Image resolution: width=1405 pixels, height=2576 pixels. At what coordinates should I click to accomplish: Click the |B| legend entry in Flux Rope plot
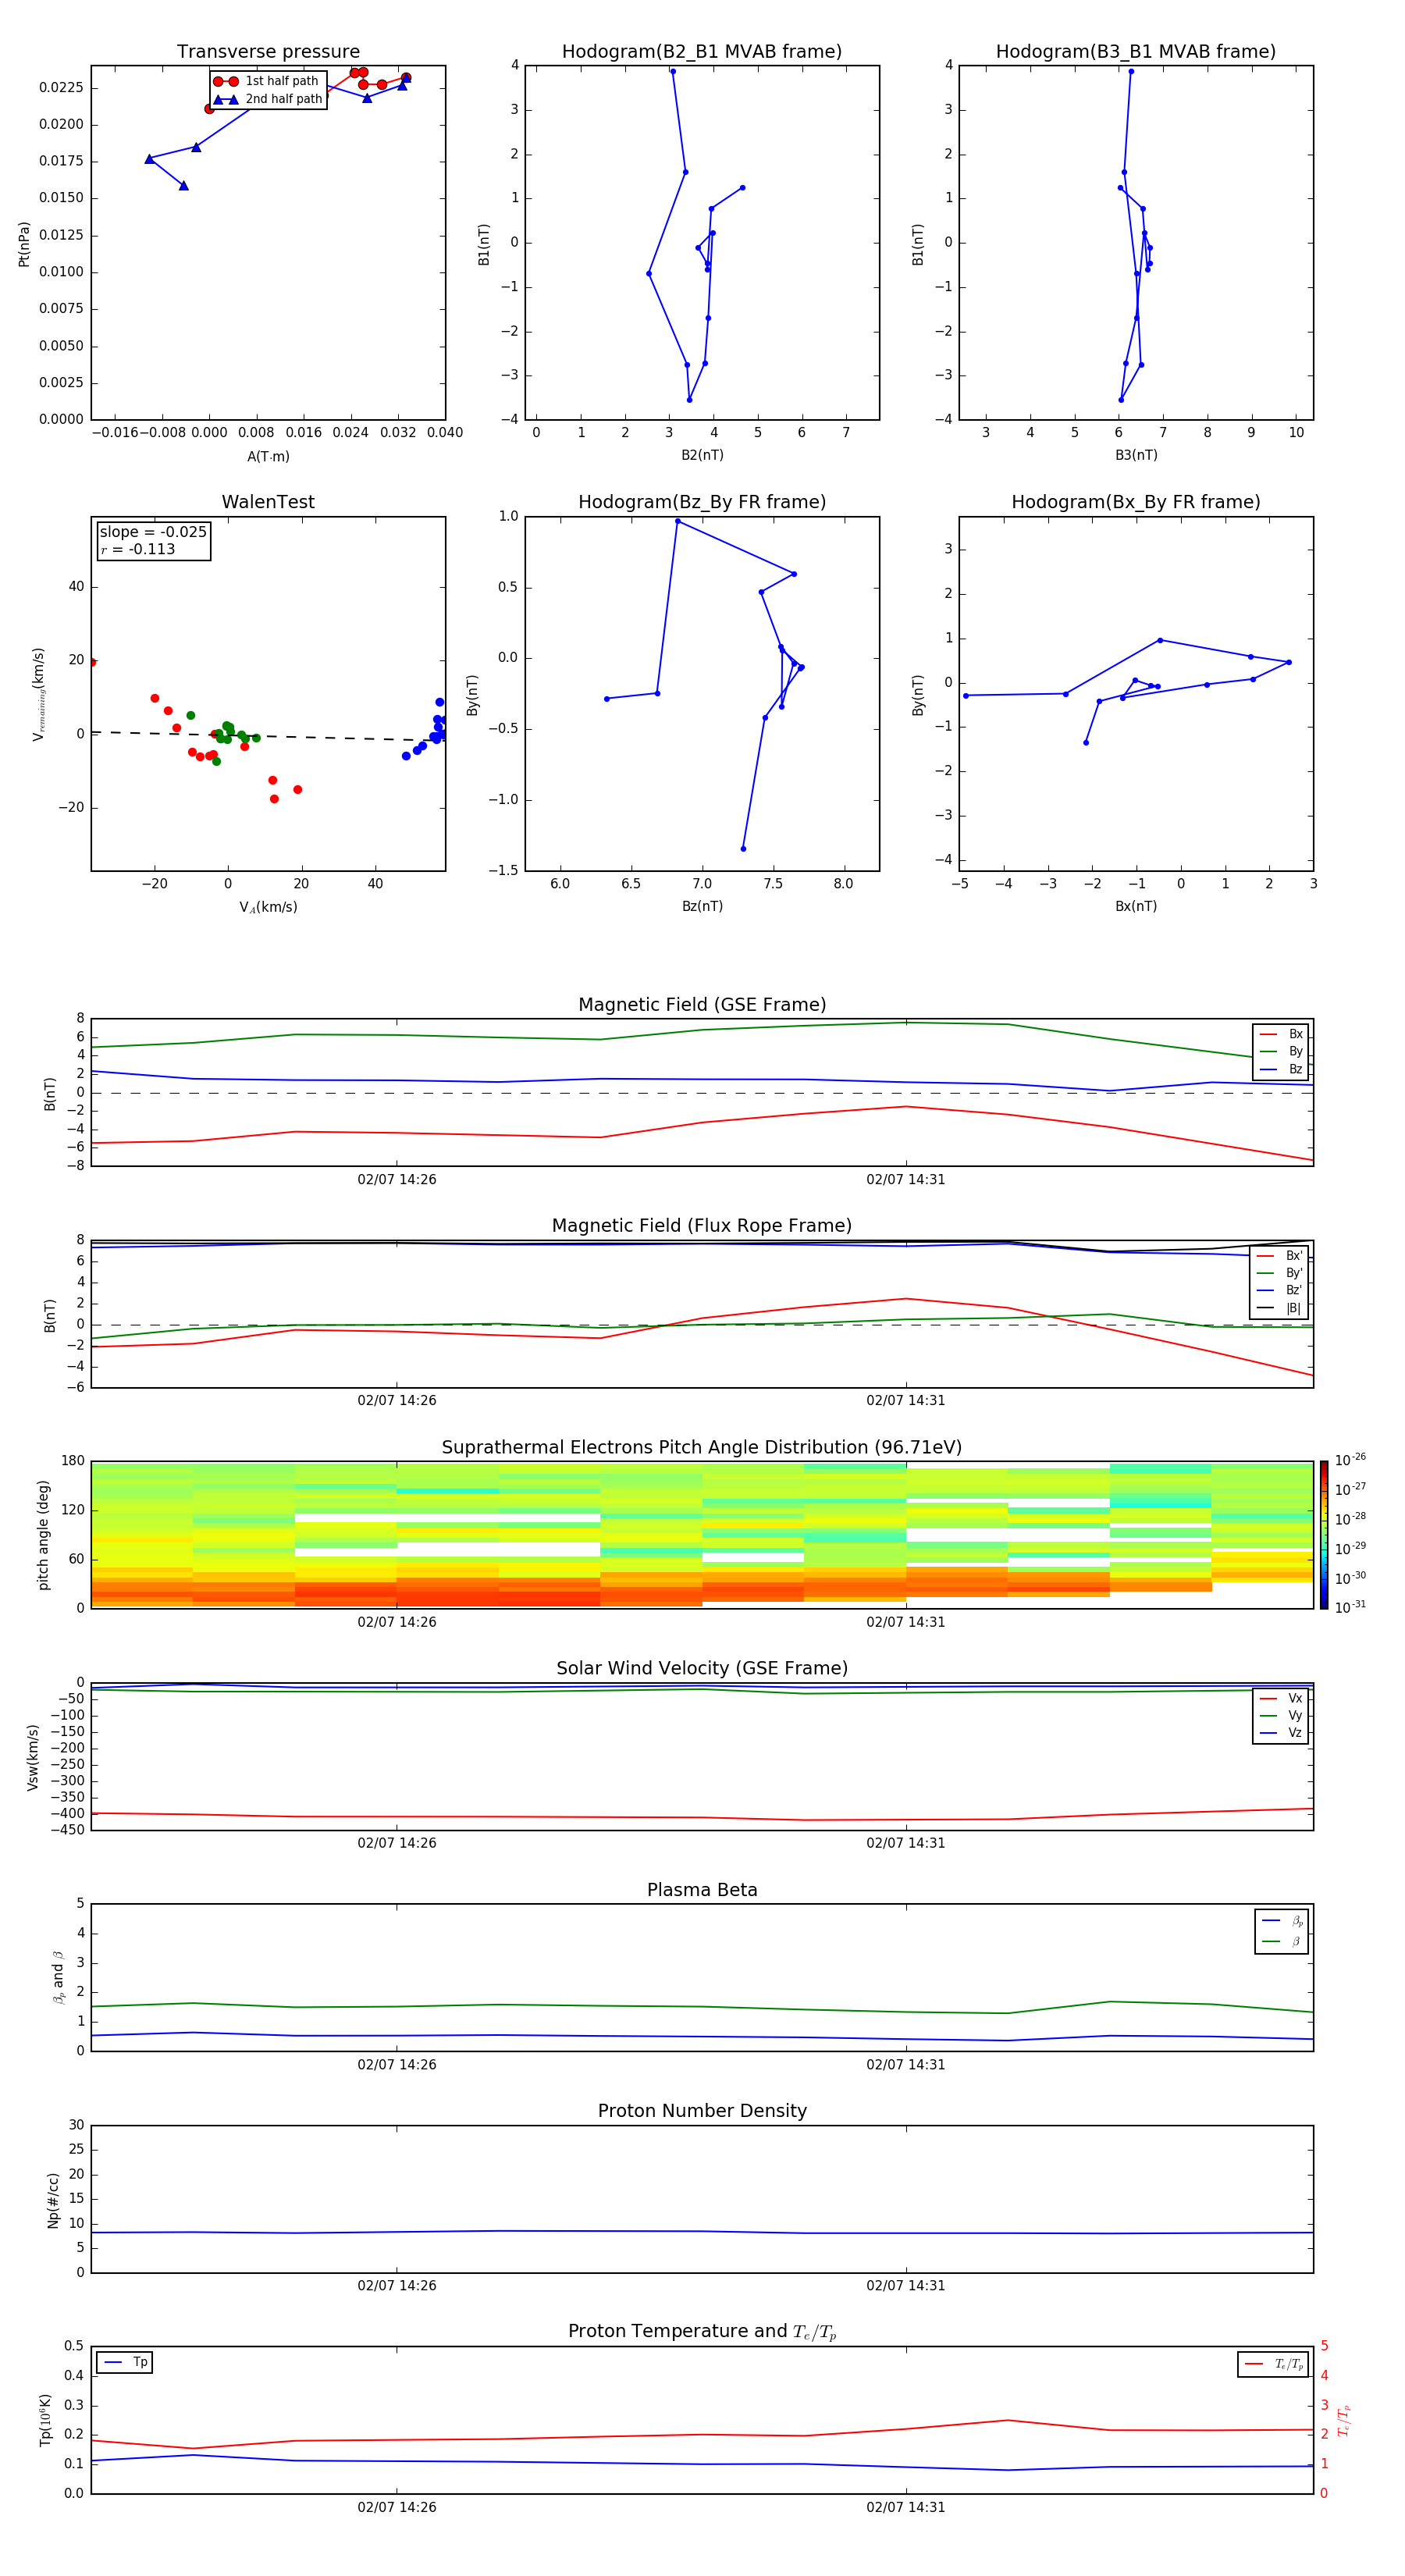click(x=1280, y=1309)
